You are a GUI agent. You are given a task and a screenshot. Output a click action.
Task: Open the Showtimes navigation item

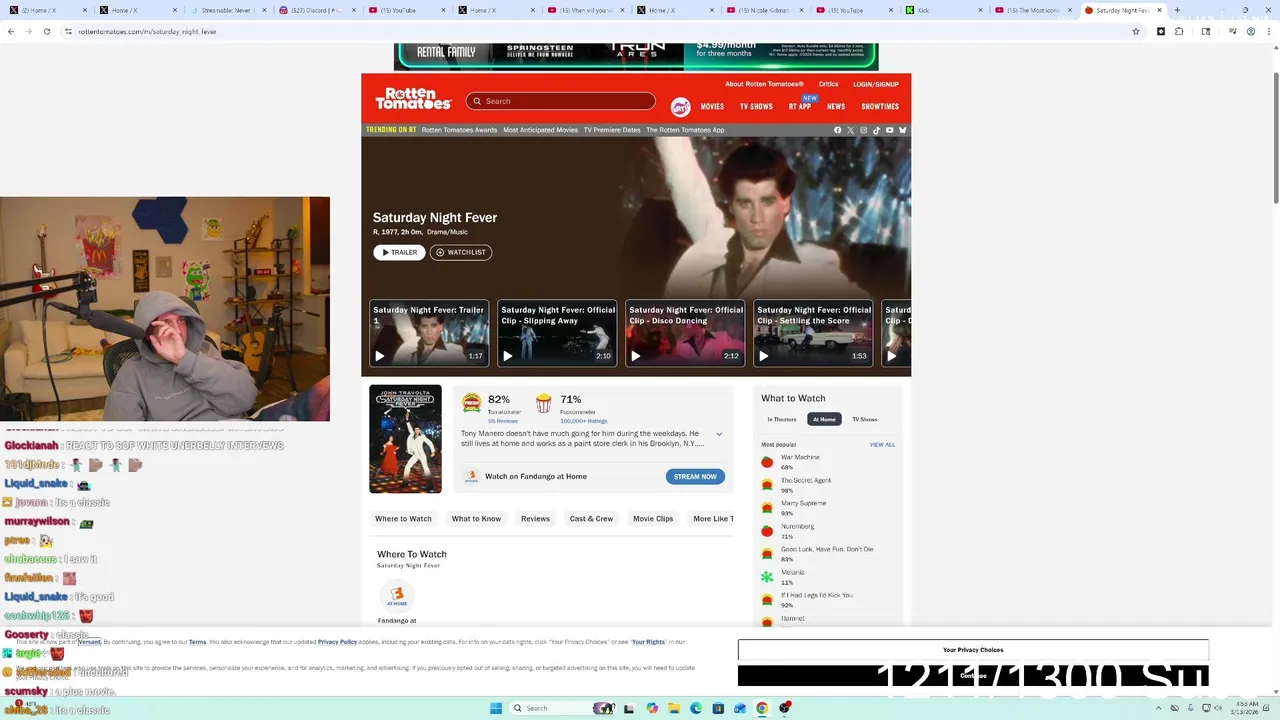(880, 107)
